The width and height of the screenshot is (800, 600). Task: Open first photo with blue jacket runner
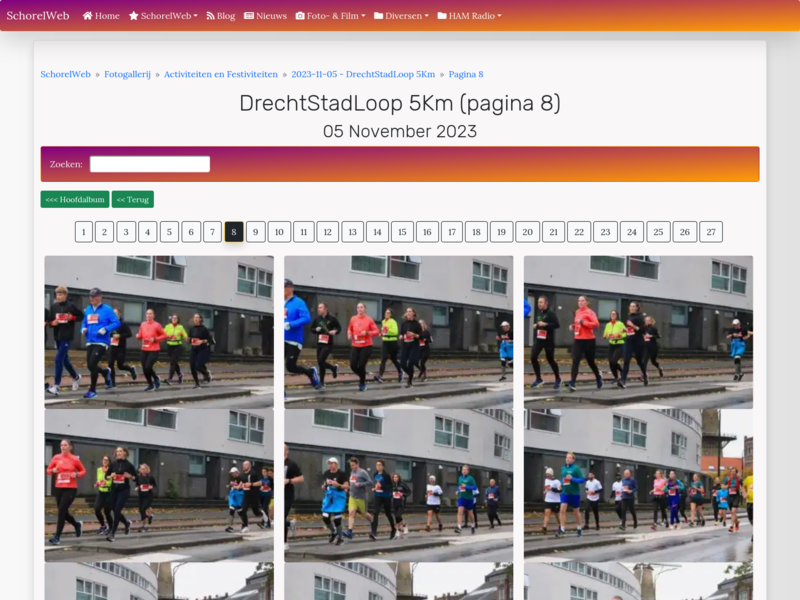click(x=159, y=332)
